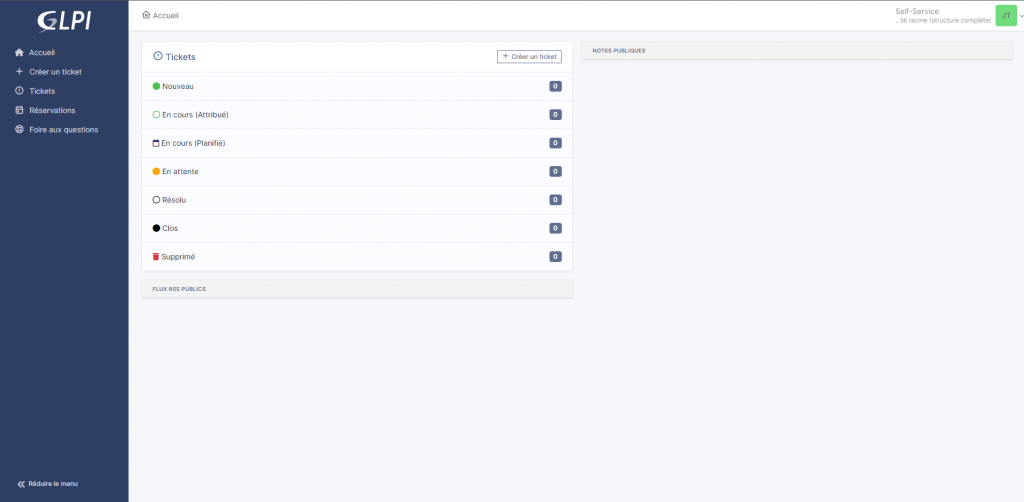Click the home icon in breadcrumb
This screenshot has height=502, width=1024.
click(147, 15)
